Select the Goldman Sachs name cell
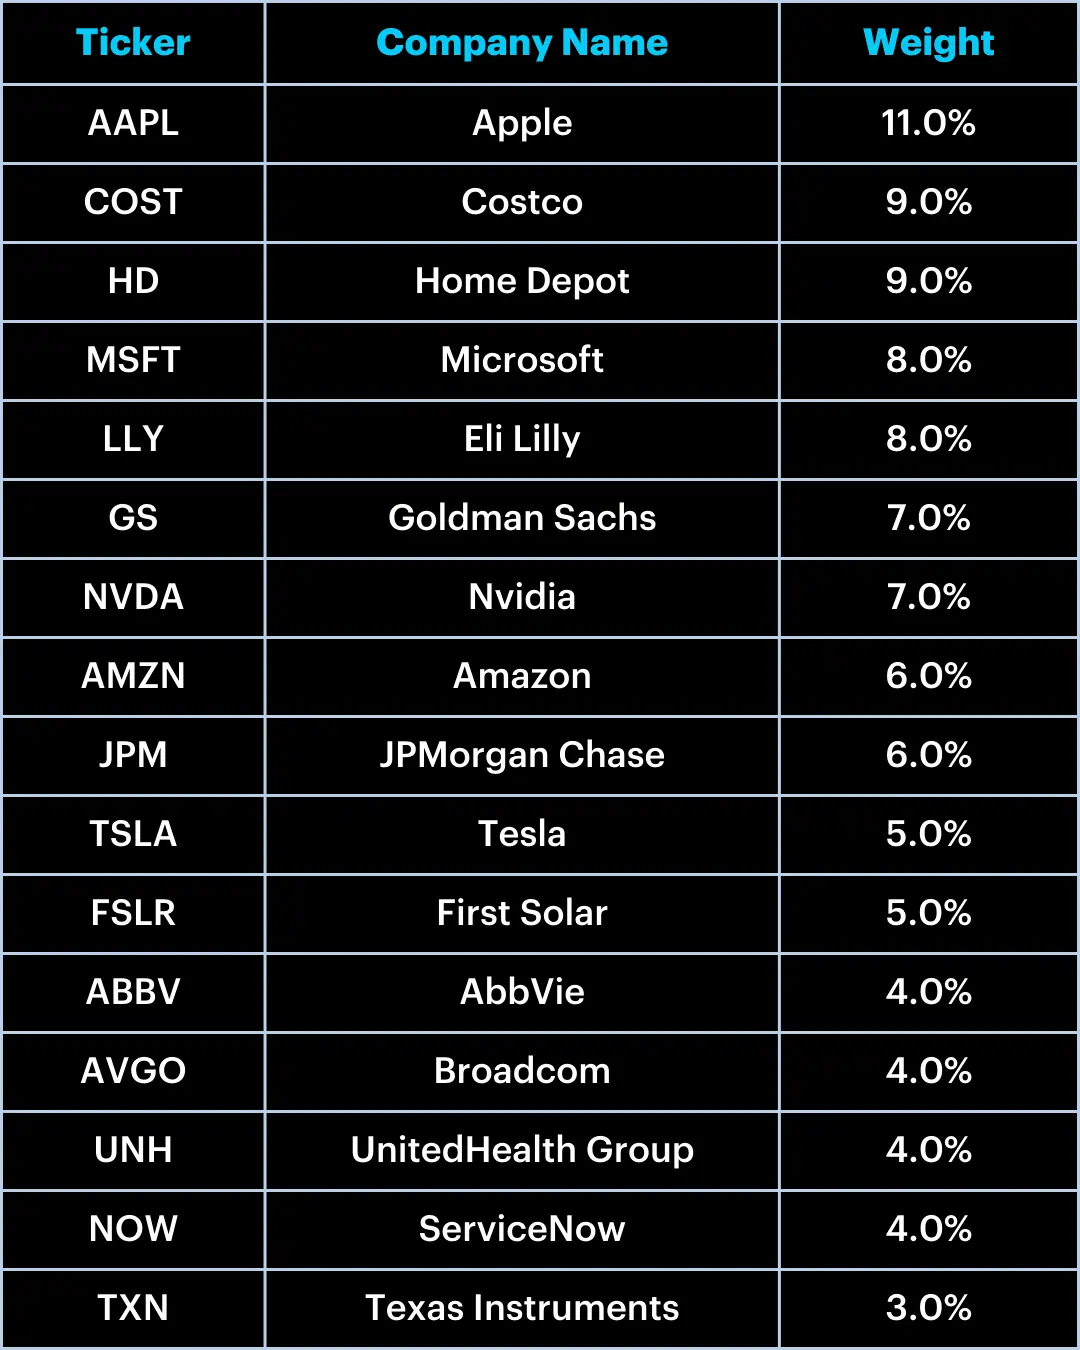1080x1350 pixels. (521, 518)
